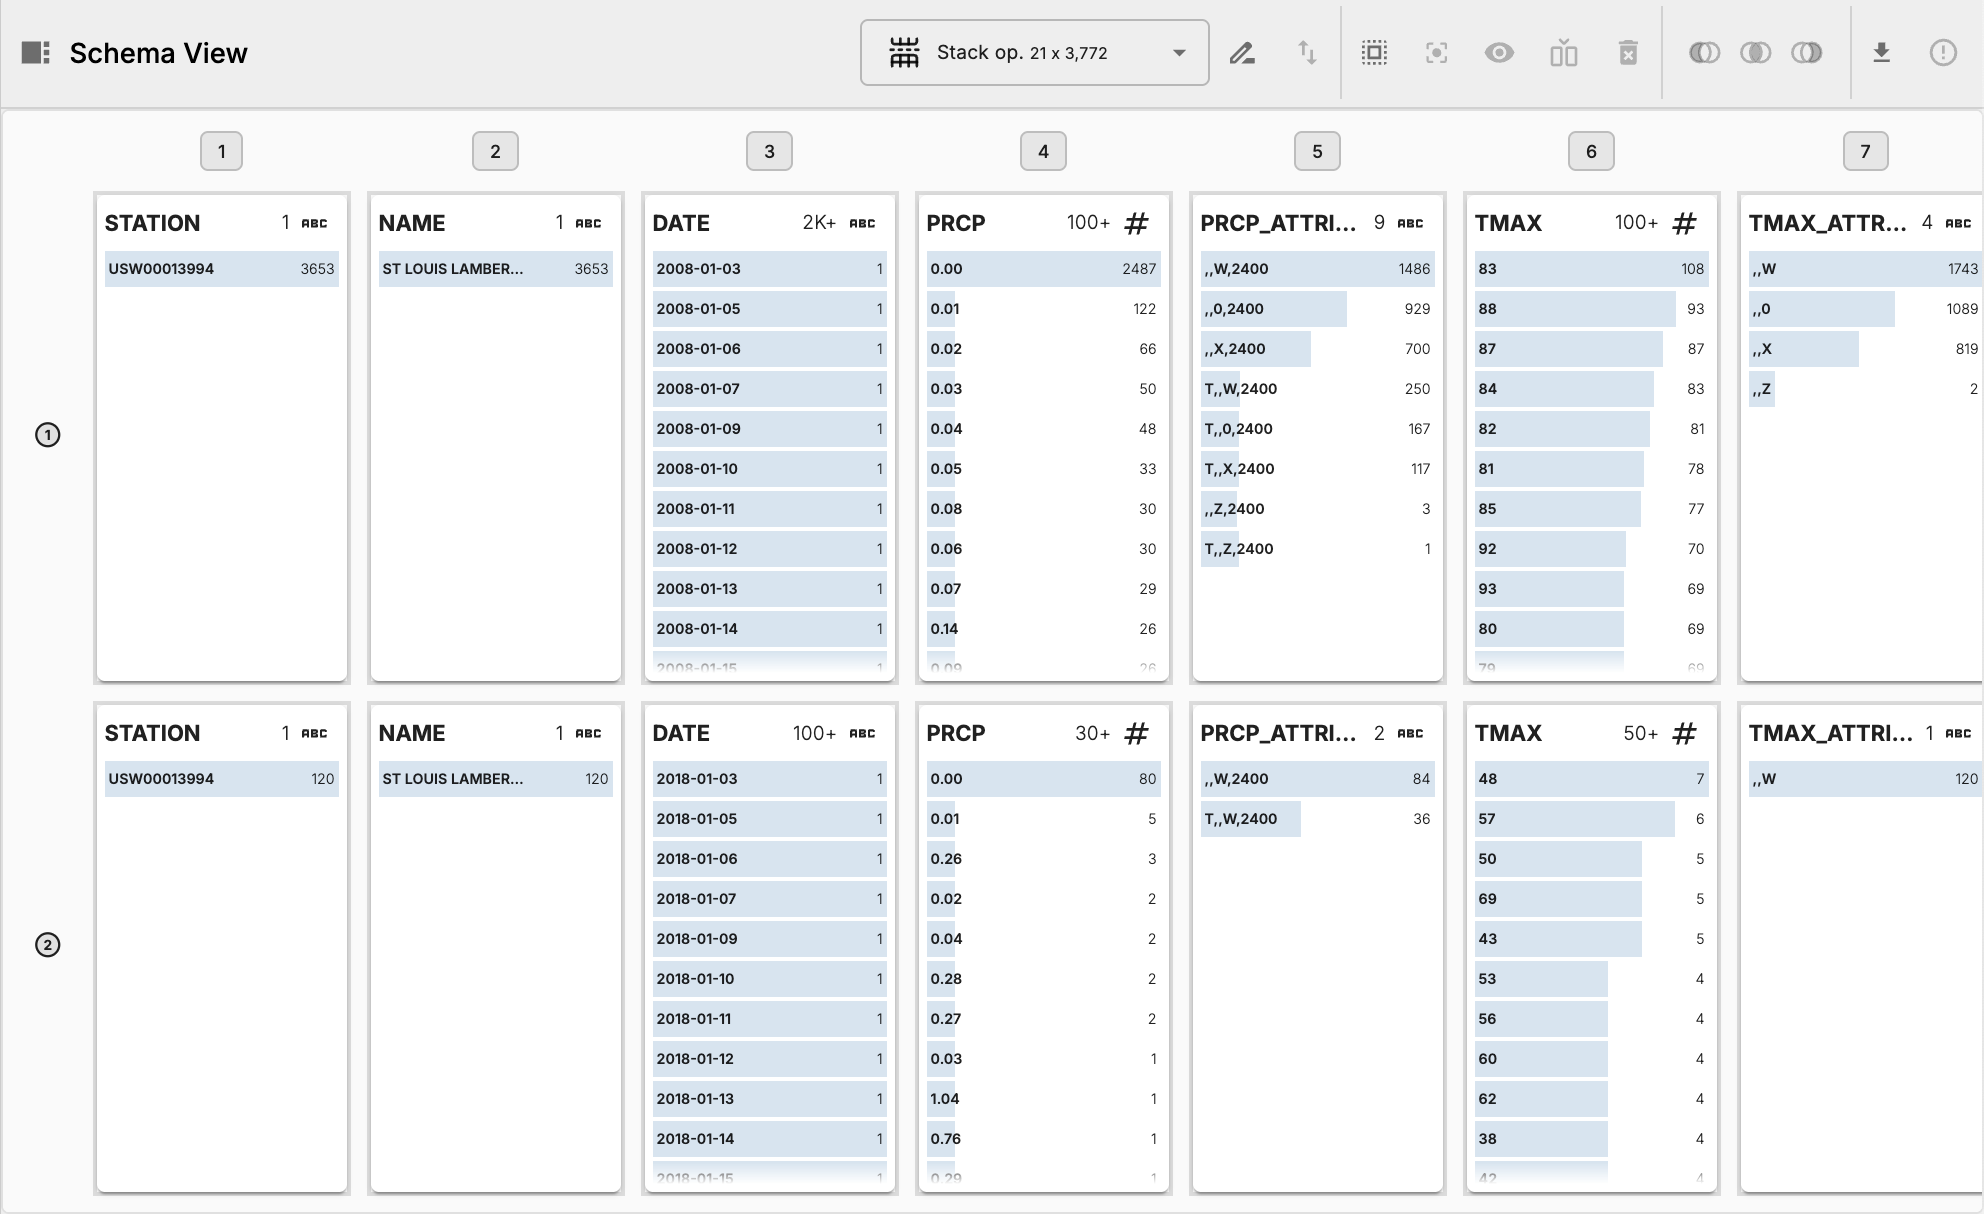Click the Schema View title
Image resolution: width=1984 pixels, height=1214 pixels.
click(158, 53)
